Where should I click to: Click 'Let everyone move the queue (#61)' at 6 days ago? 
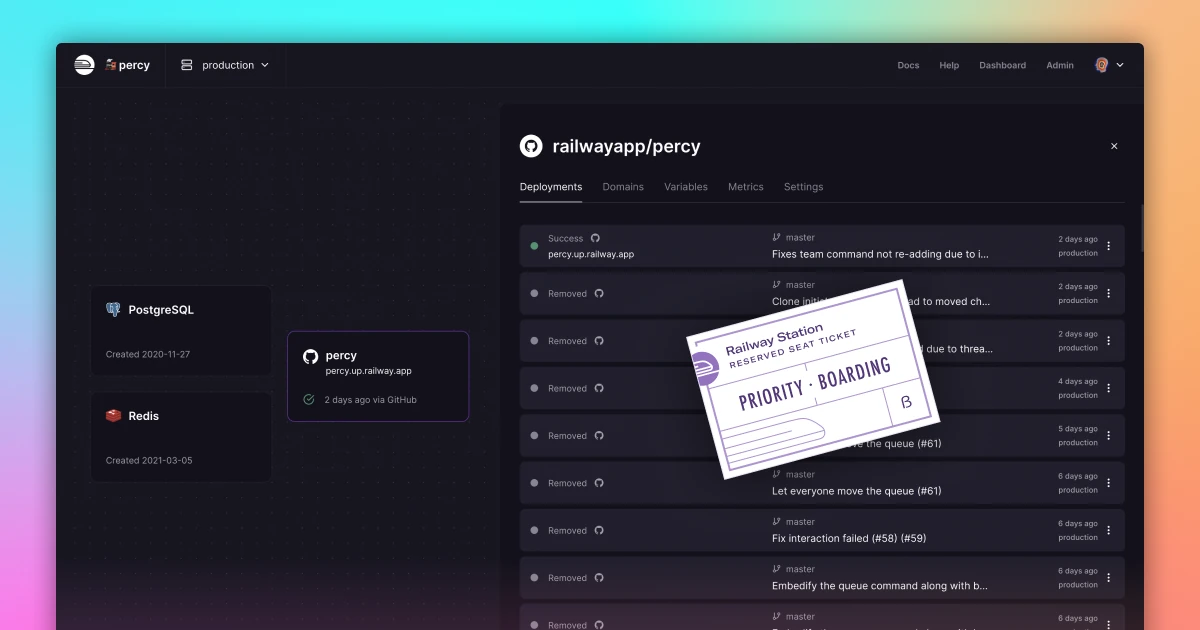(856, 491)
